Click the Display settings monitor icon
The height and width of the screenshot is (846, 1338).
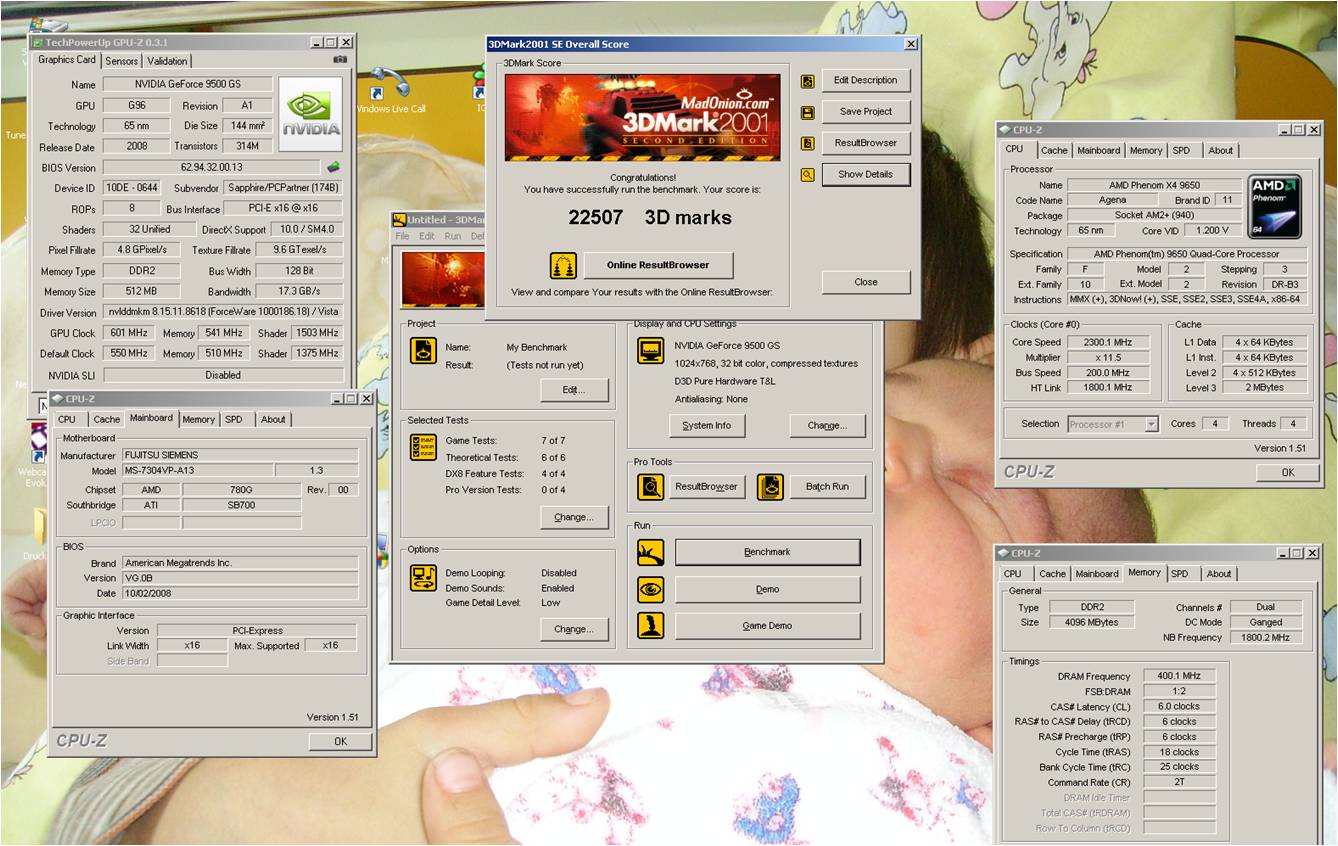[651, 351]
